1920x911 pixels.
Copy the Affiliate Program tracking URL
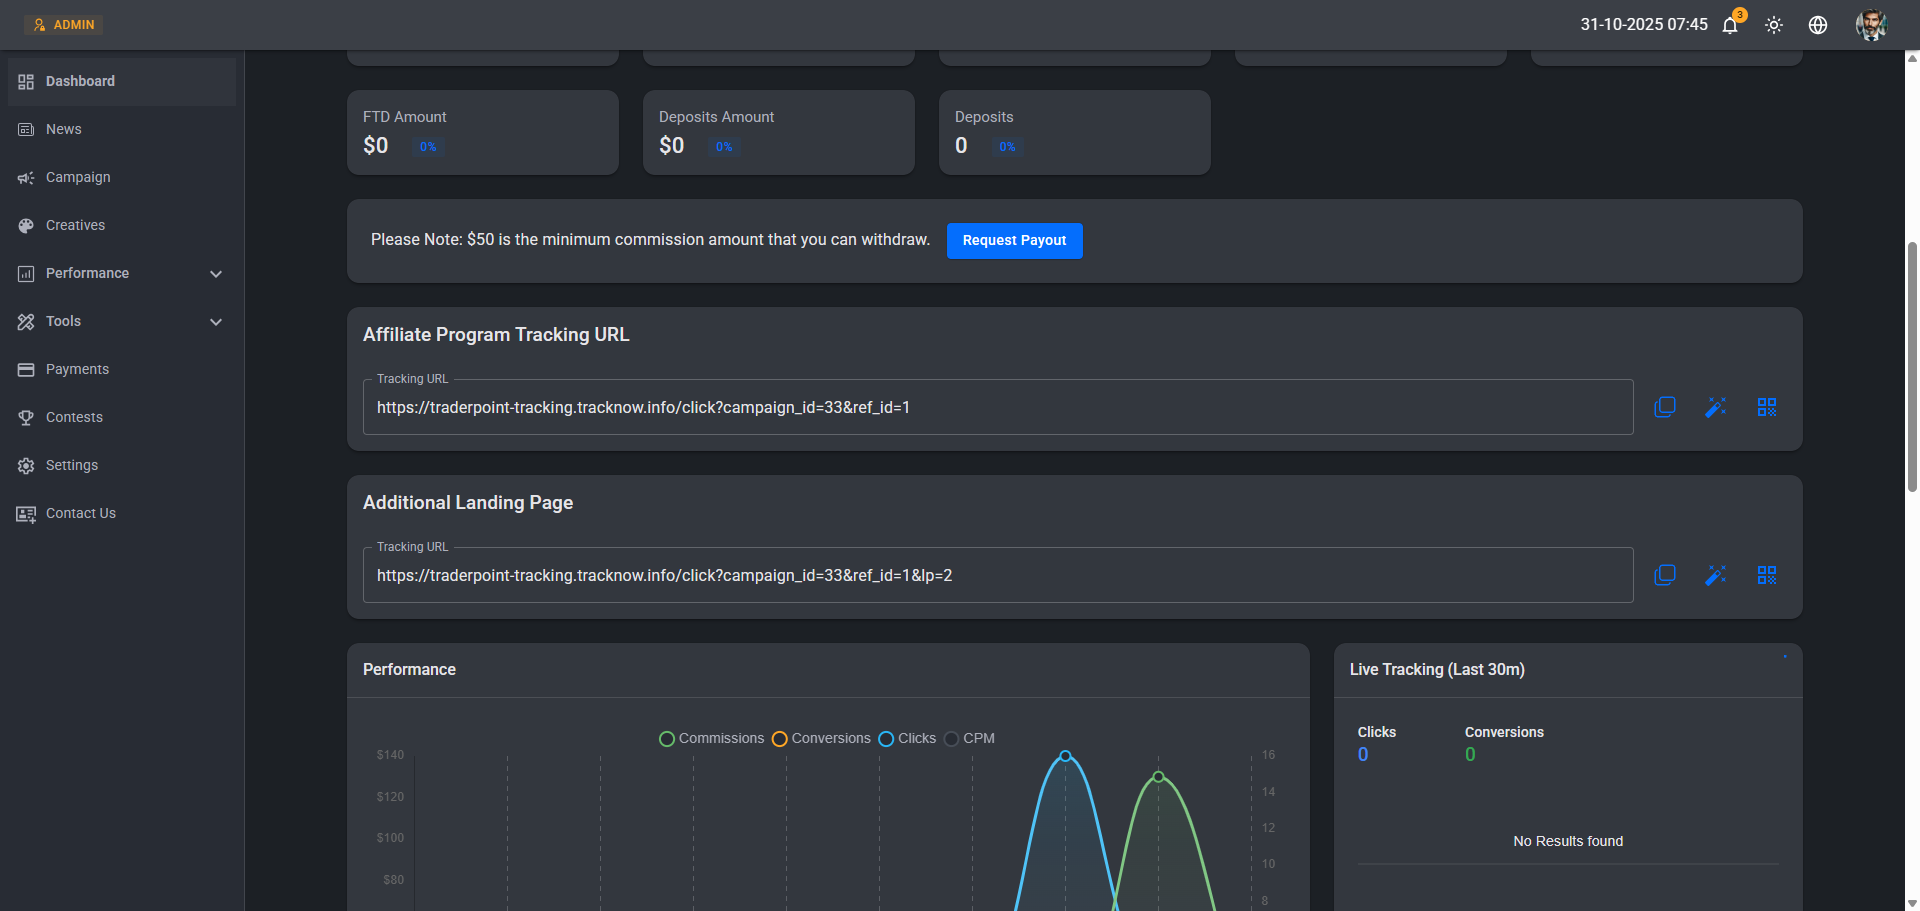click(1665, 407)
